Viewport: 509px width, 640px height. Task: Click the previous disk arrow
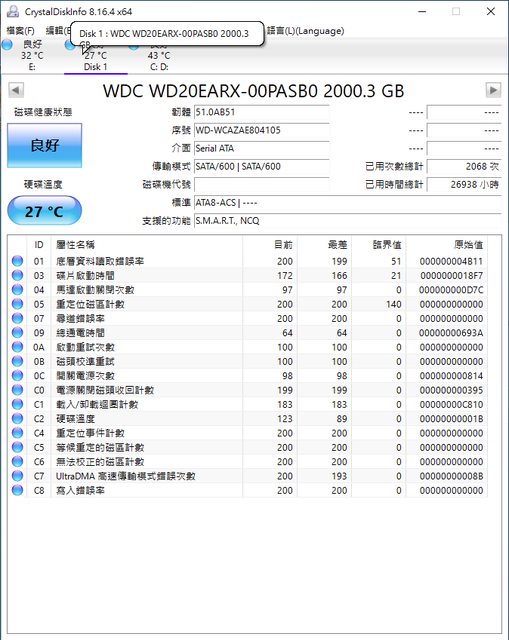pos(16,90)
